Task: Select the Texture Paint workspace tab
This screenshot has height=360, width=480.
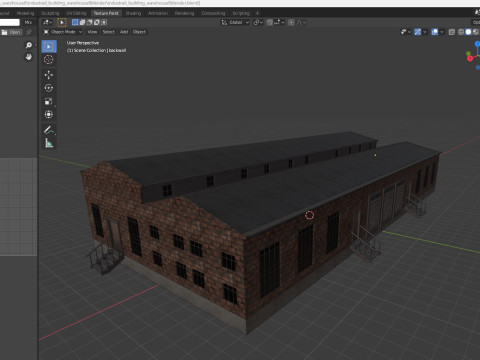Action: click(106, 13)
